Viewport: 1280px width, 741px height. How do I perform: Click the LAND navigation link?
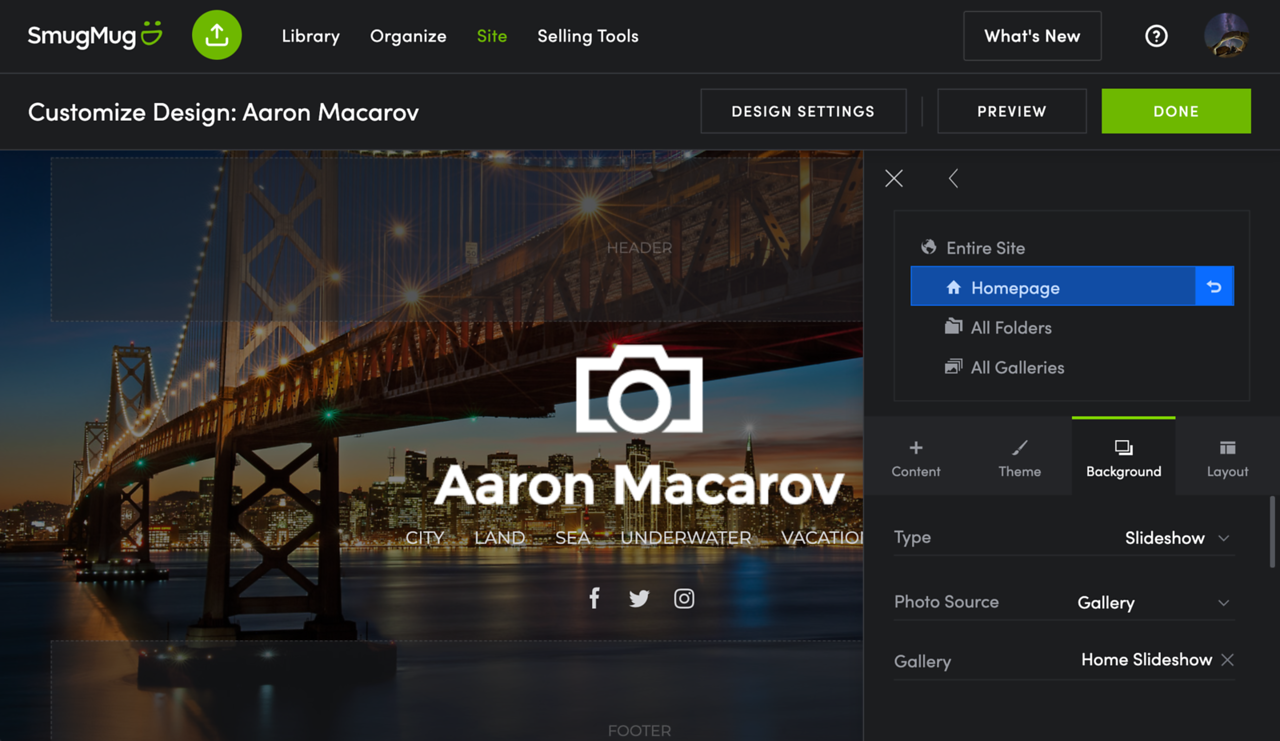coord(499,538)
